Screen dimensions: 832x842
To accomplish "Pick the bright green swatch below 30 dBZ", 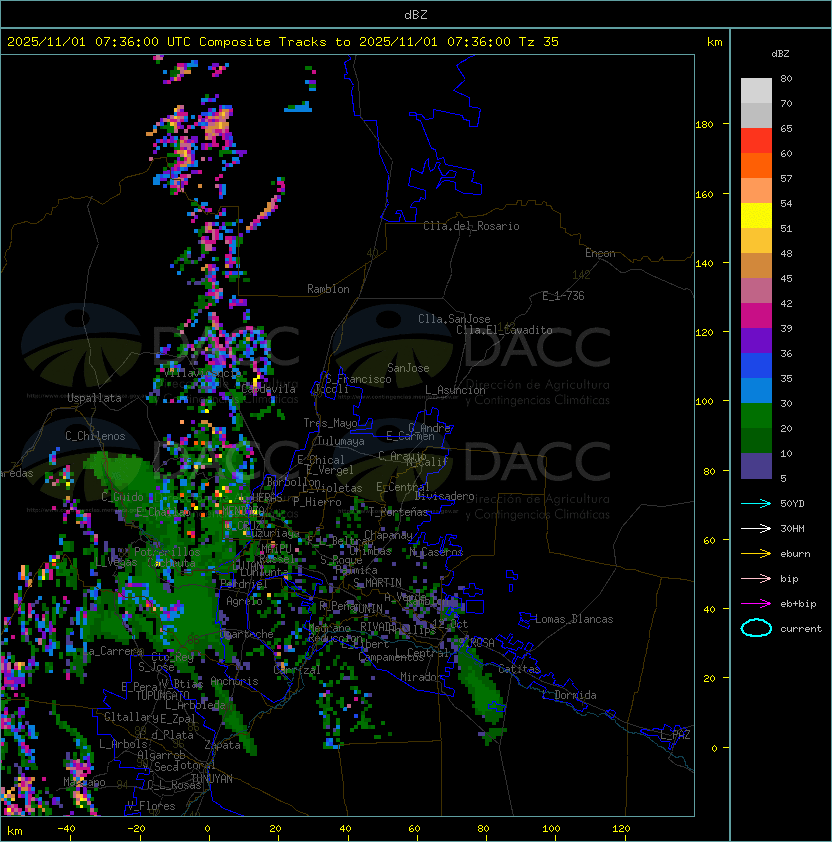I will point(756,415).
